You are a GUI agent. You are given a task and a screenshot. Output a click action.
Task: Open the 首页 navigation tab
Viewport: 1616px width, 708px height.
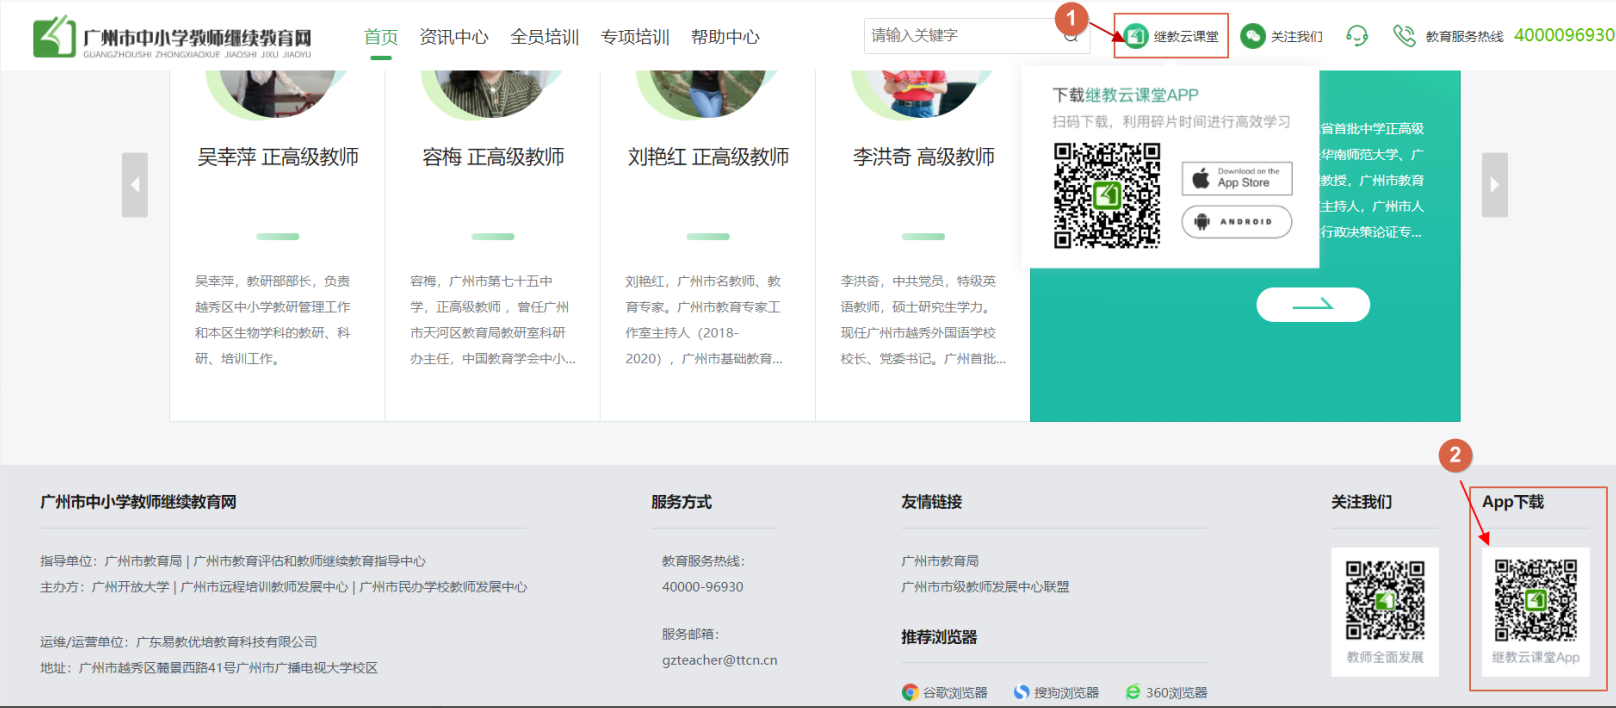381,37
